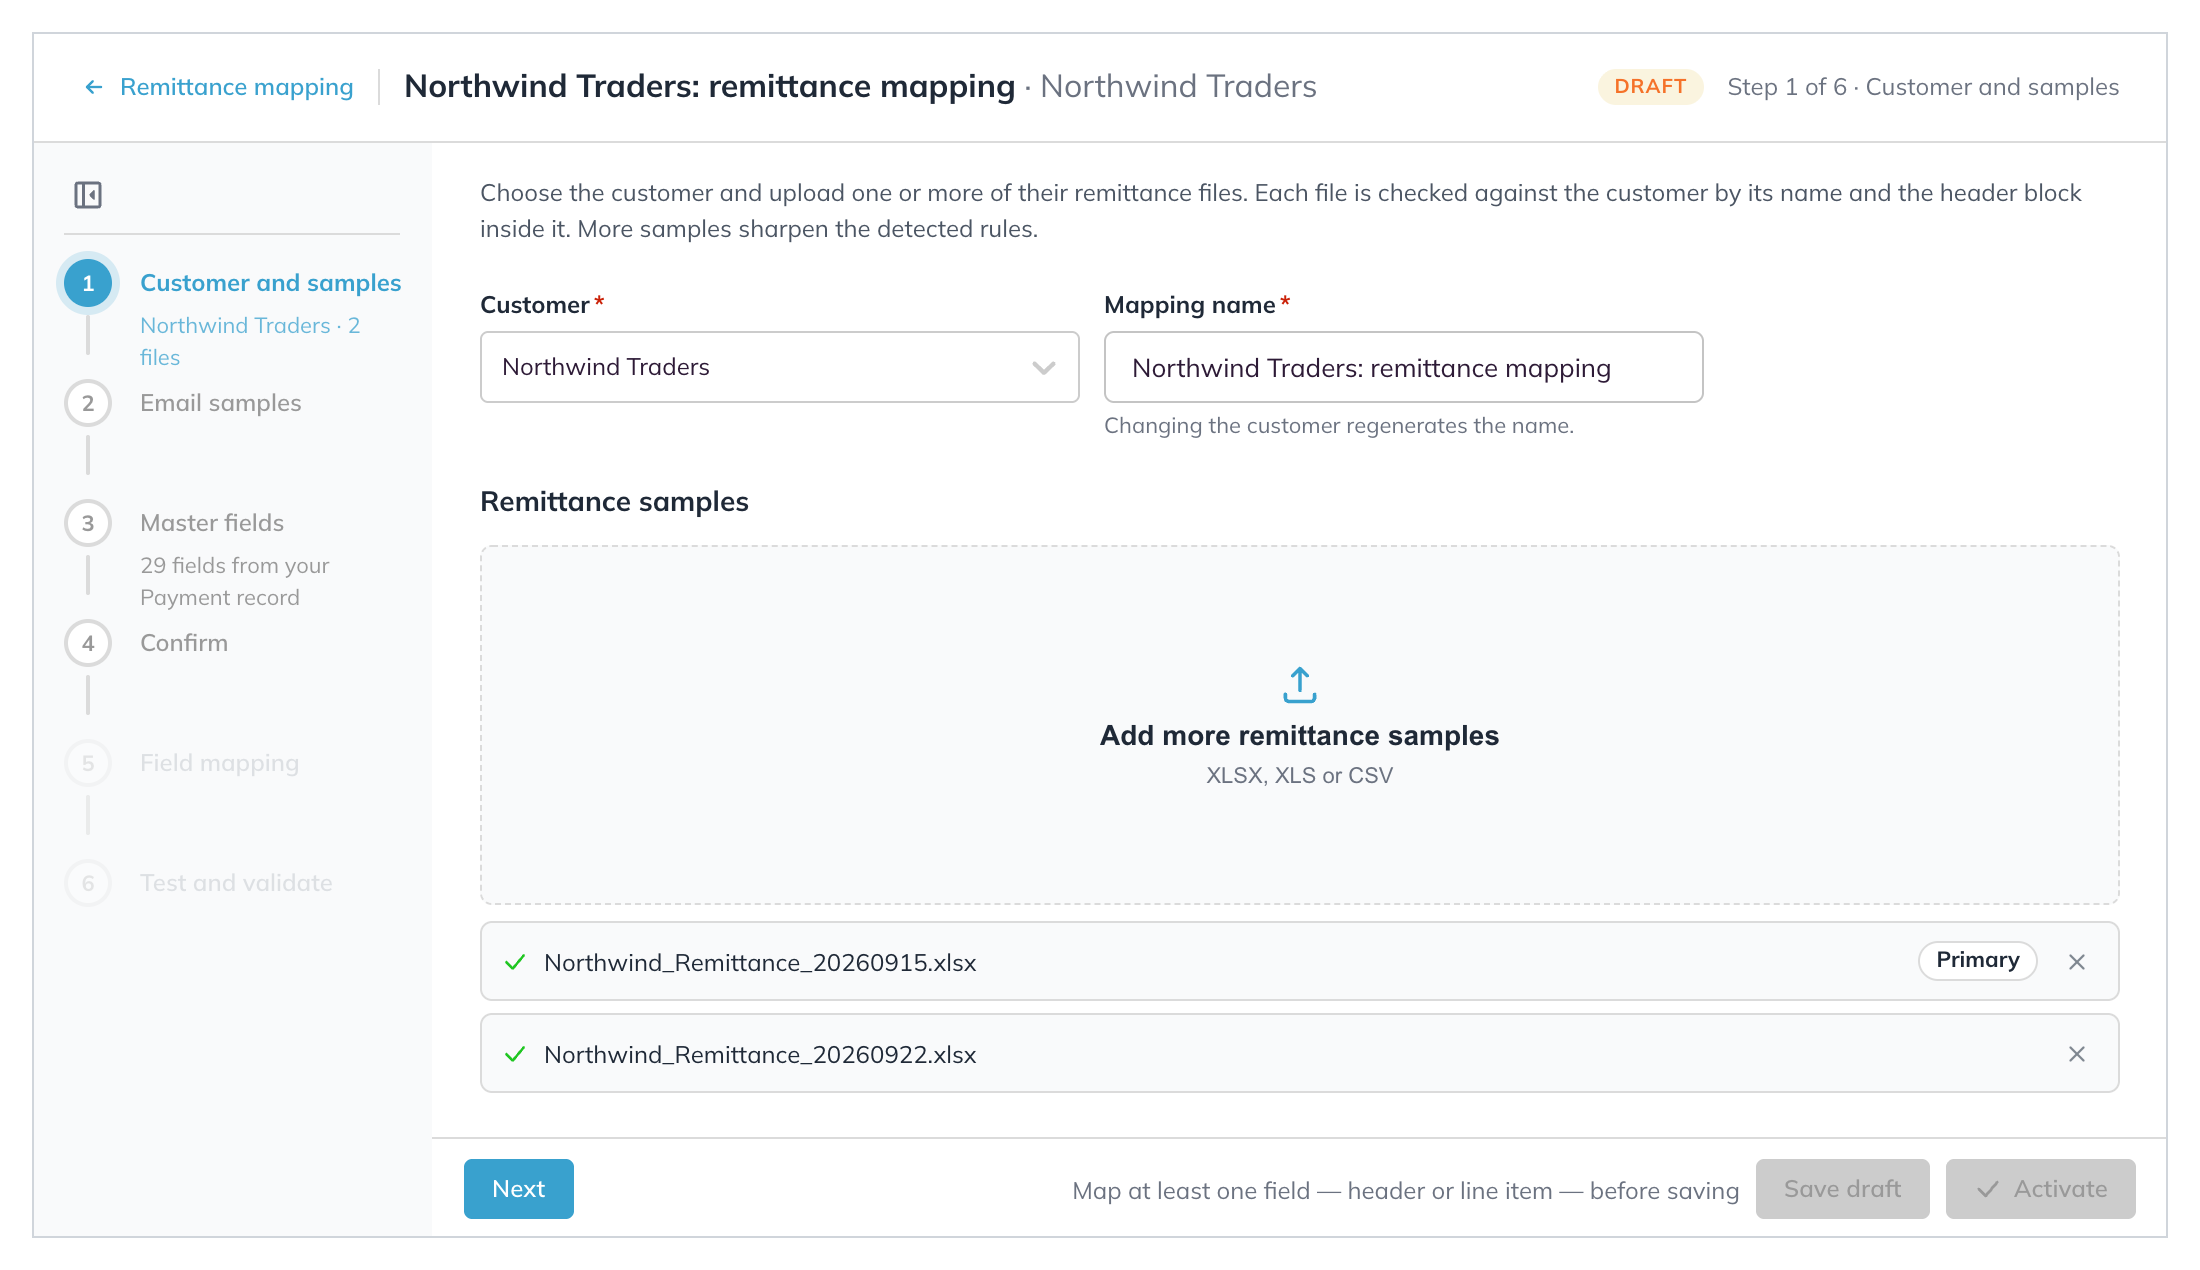The height and width of the screenshot is (1270, 2200).
Task: Click the DRAFT status badge
Action: point(1650,87)
